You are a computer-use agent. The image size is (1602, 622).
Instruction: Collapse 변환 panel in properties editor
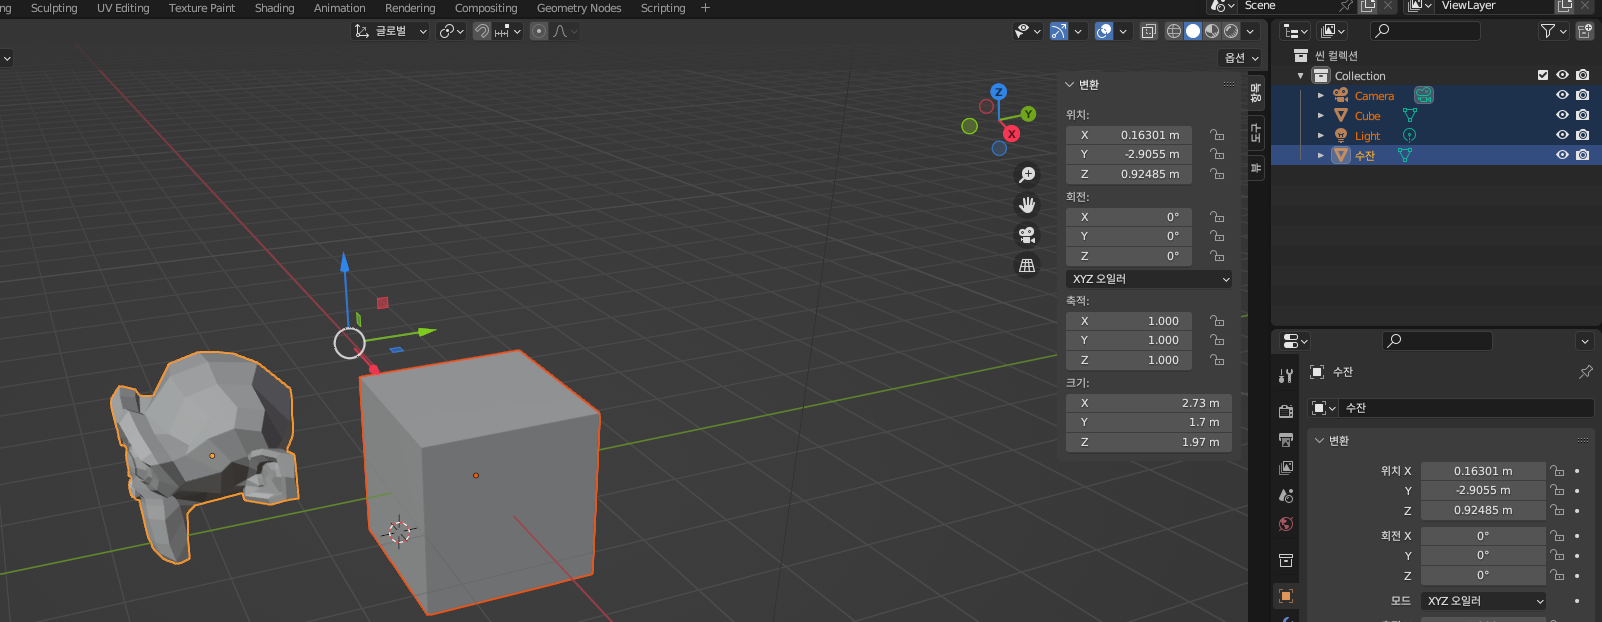(x=1319, y=441)
